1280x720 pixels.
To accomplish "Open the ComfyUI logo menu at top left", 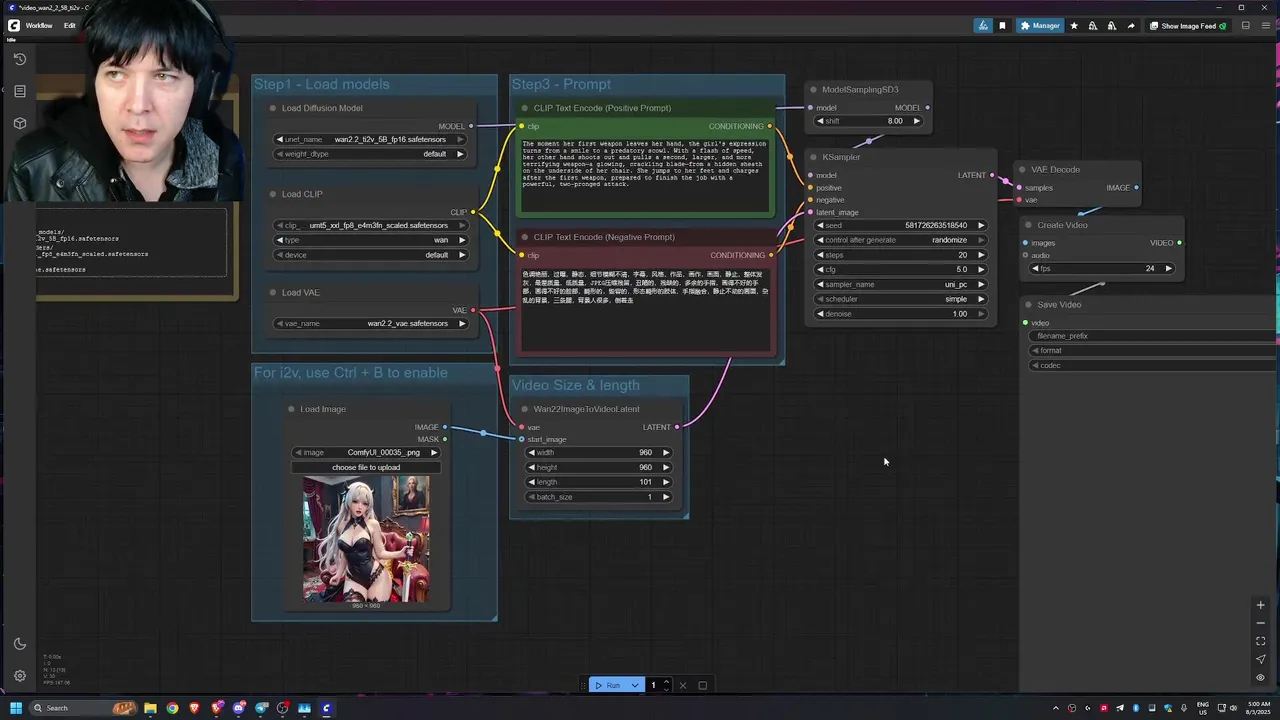I will coord(14,25).
